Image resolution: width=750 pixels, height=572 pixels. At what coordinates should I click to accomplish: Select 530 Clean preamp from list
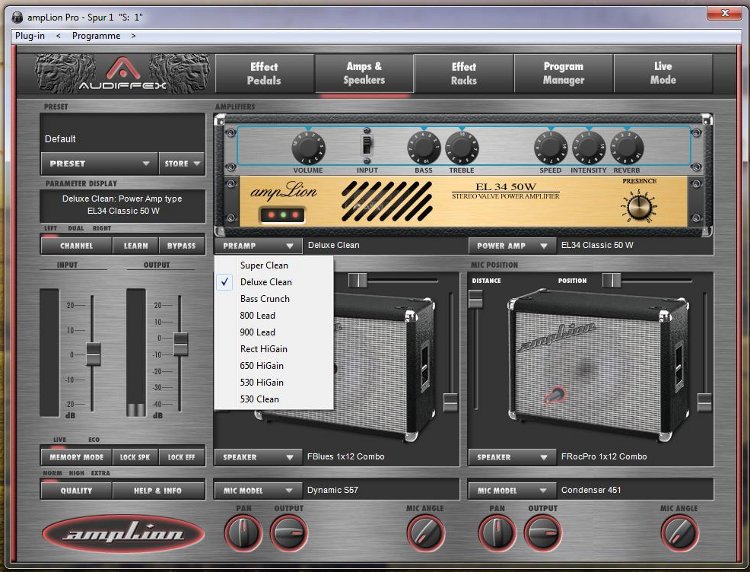point(274,399)
